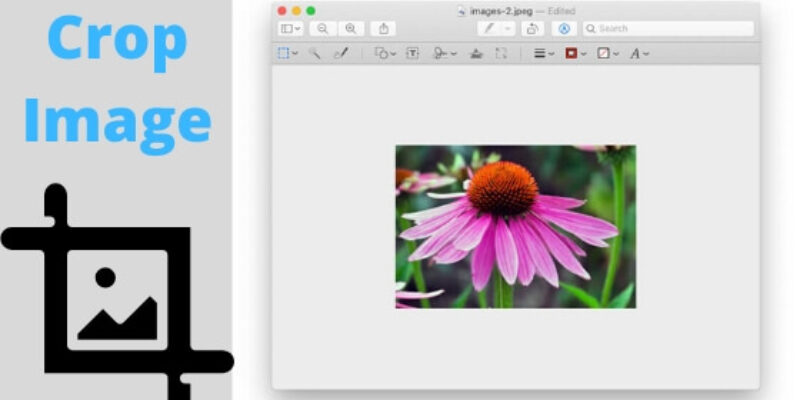Select the highlight pen tool
Image resolution: width=800 pixels, height=400 pixels.
point(489,29)
